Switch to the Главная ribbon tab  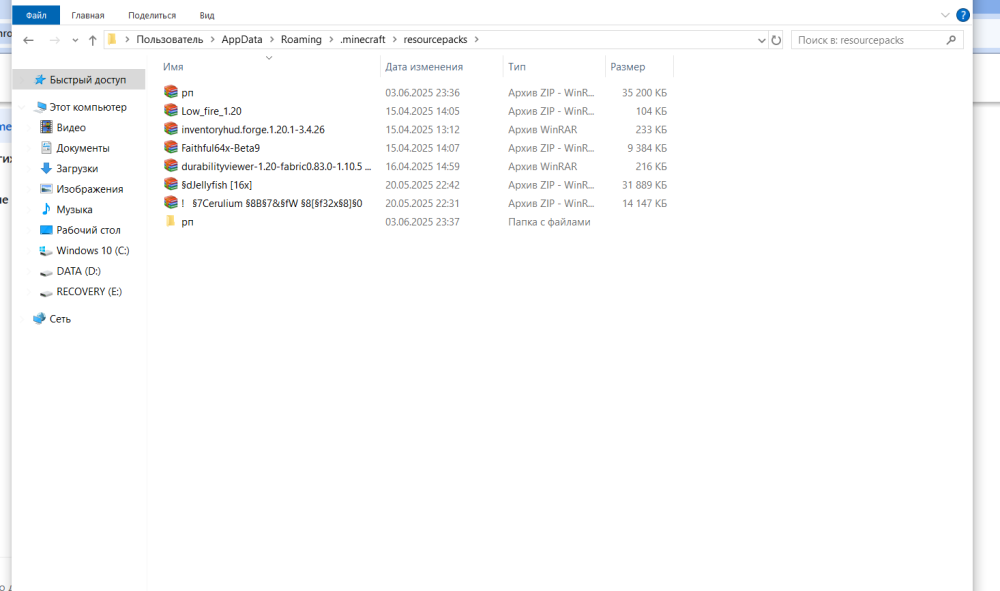88,15
